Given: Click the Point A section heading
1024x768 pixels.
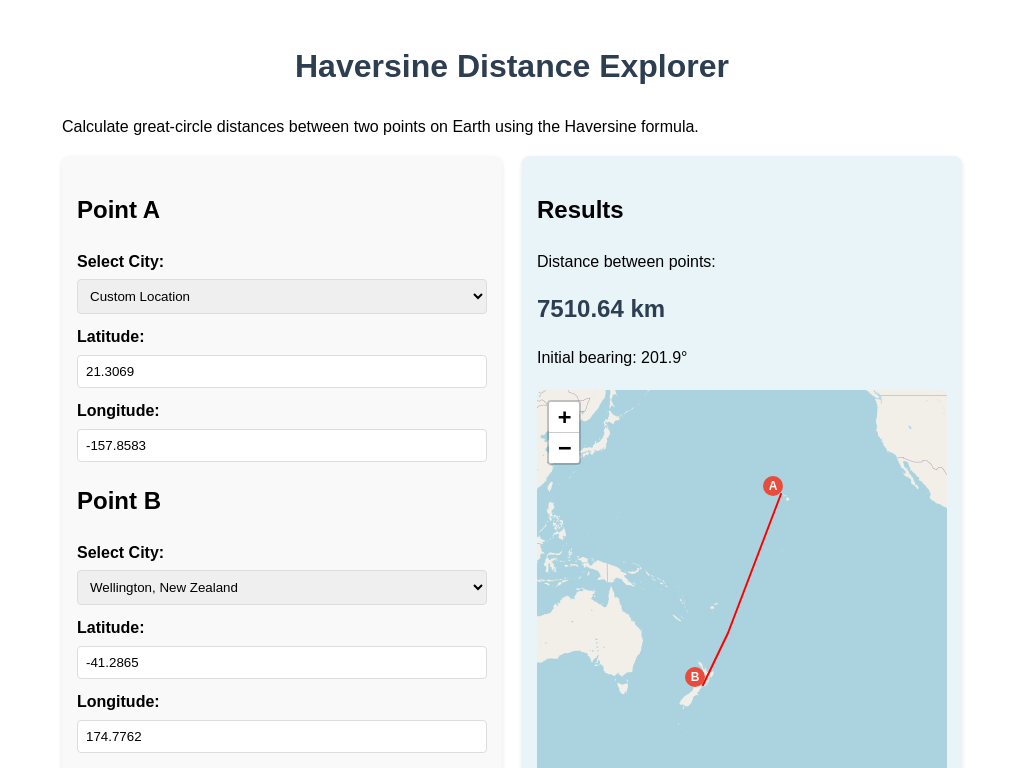Looking at the screenshot, I should tap(118, 210).
